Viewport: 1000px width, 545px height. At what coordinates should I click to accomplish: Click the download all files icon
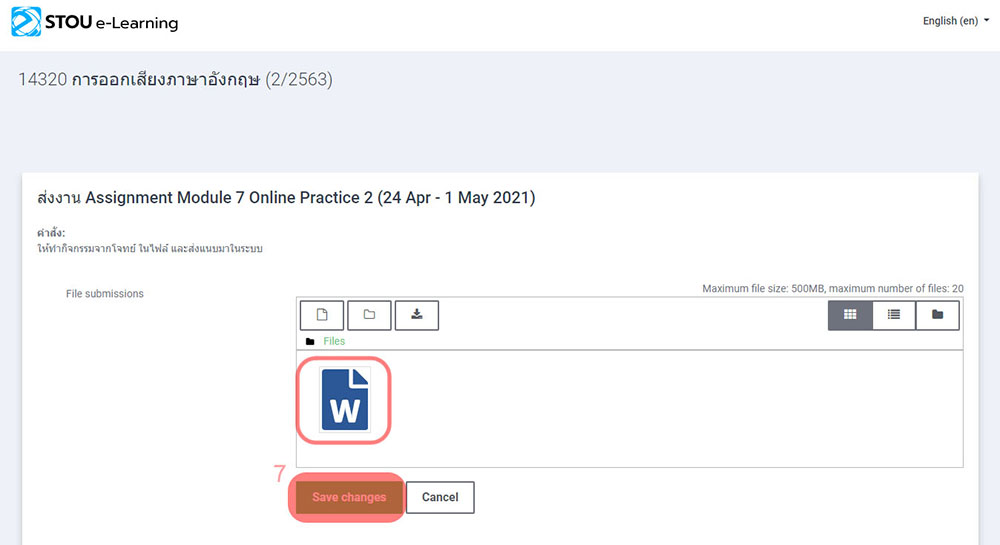[x=417, y=315]
